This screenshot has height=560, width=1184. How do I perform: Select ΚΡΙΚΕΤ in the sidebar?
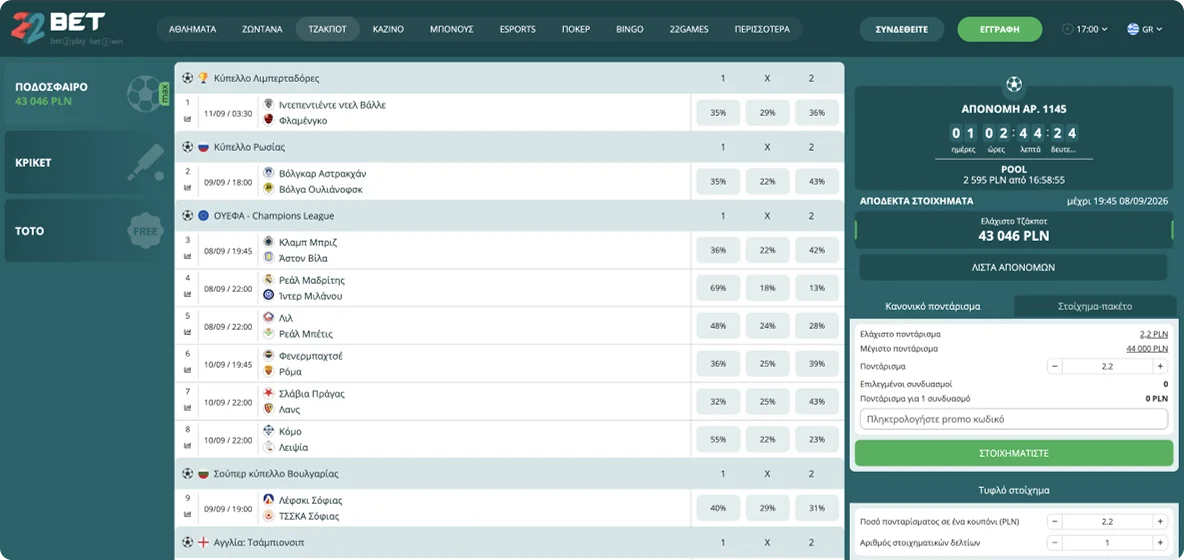click(x=85, y=162)
